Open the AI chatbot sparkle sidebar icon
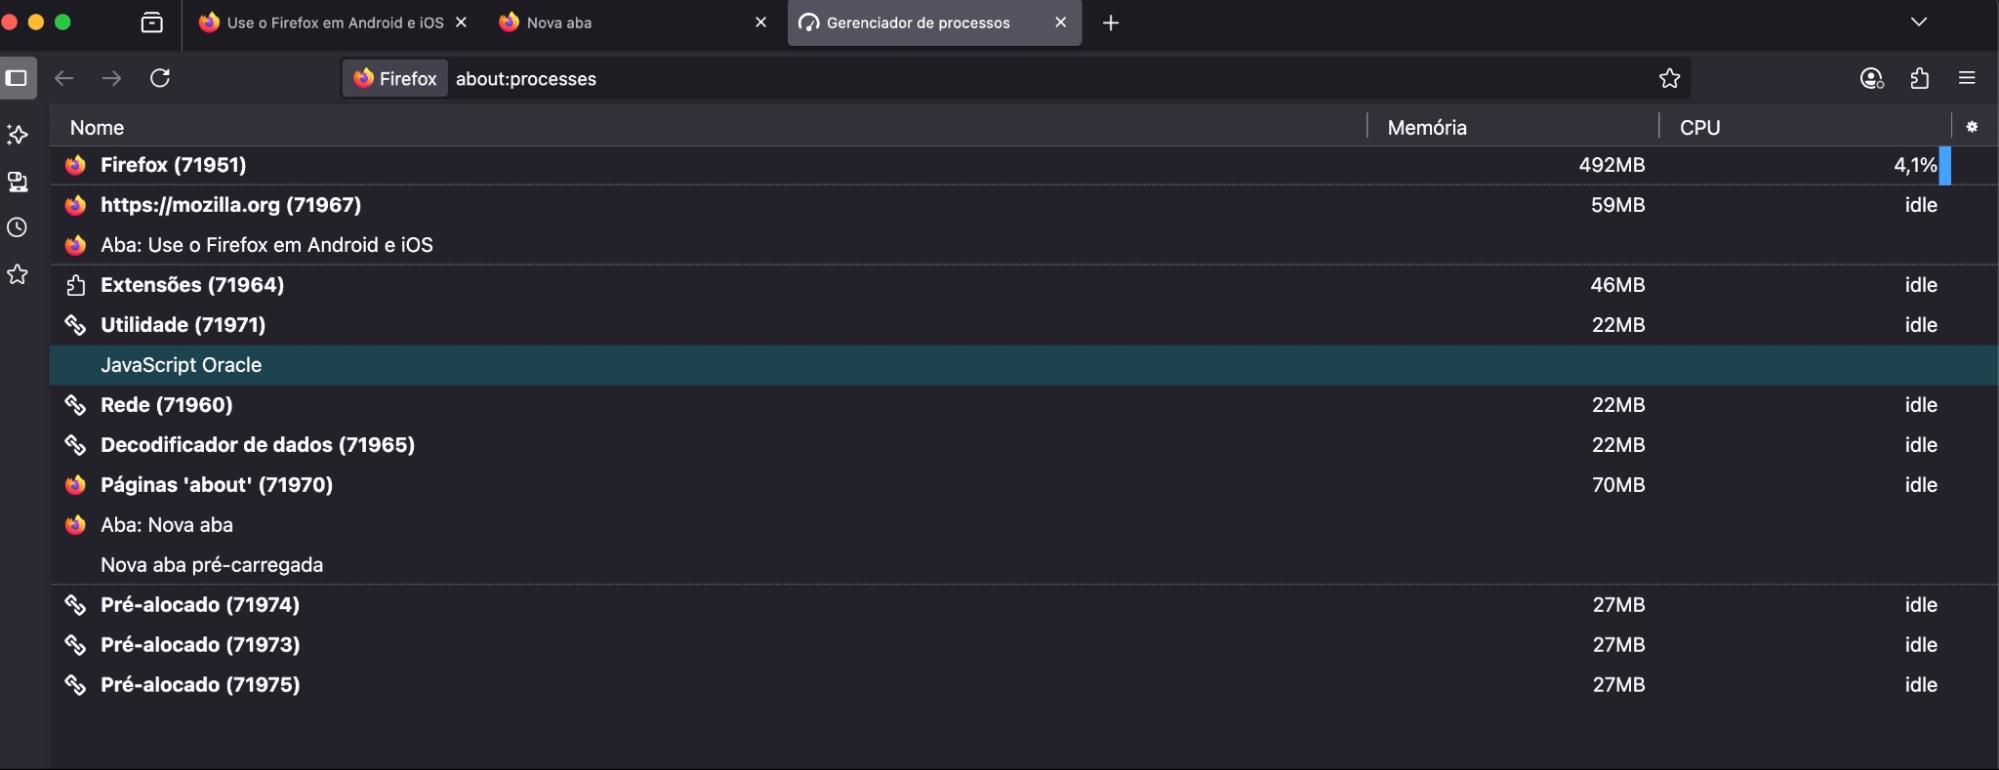 tap(17, 135)
